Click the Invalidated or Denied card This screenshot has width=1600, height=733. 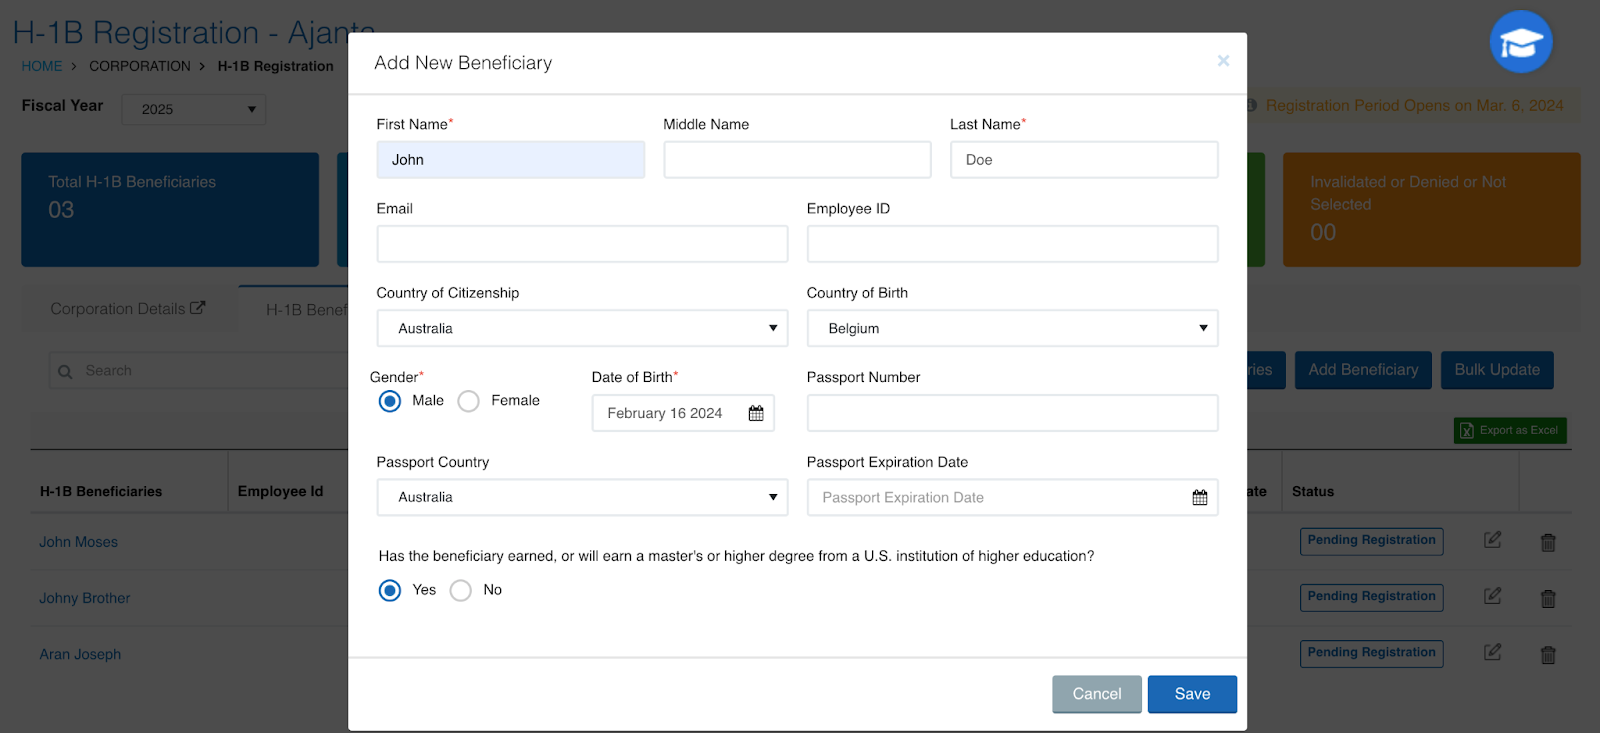[x=1432, y=209]
